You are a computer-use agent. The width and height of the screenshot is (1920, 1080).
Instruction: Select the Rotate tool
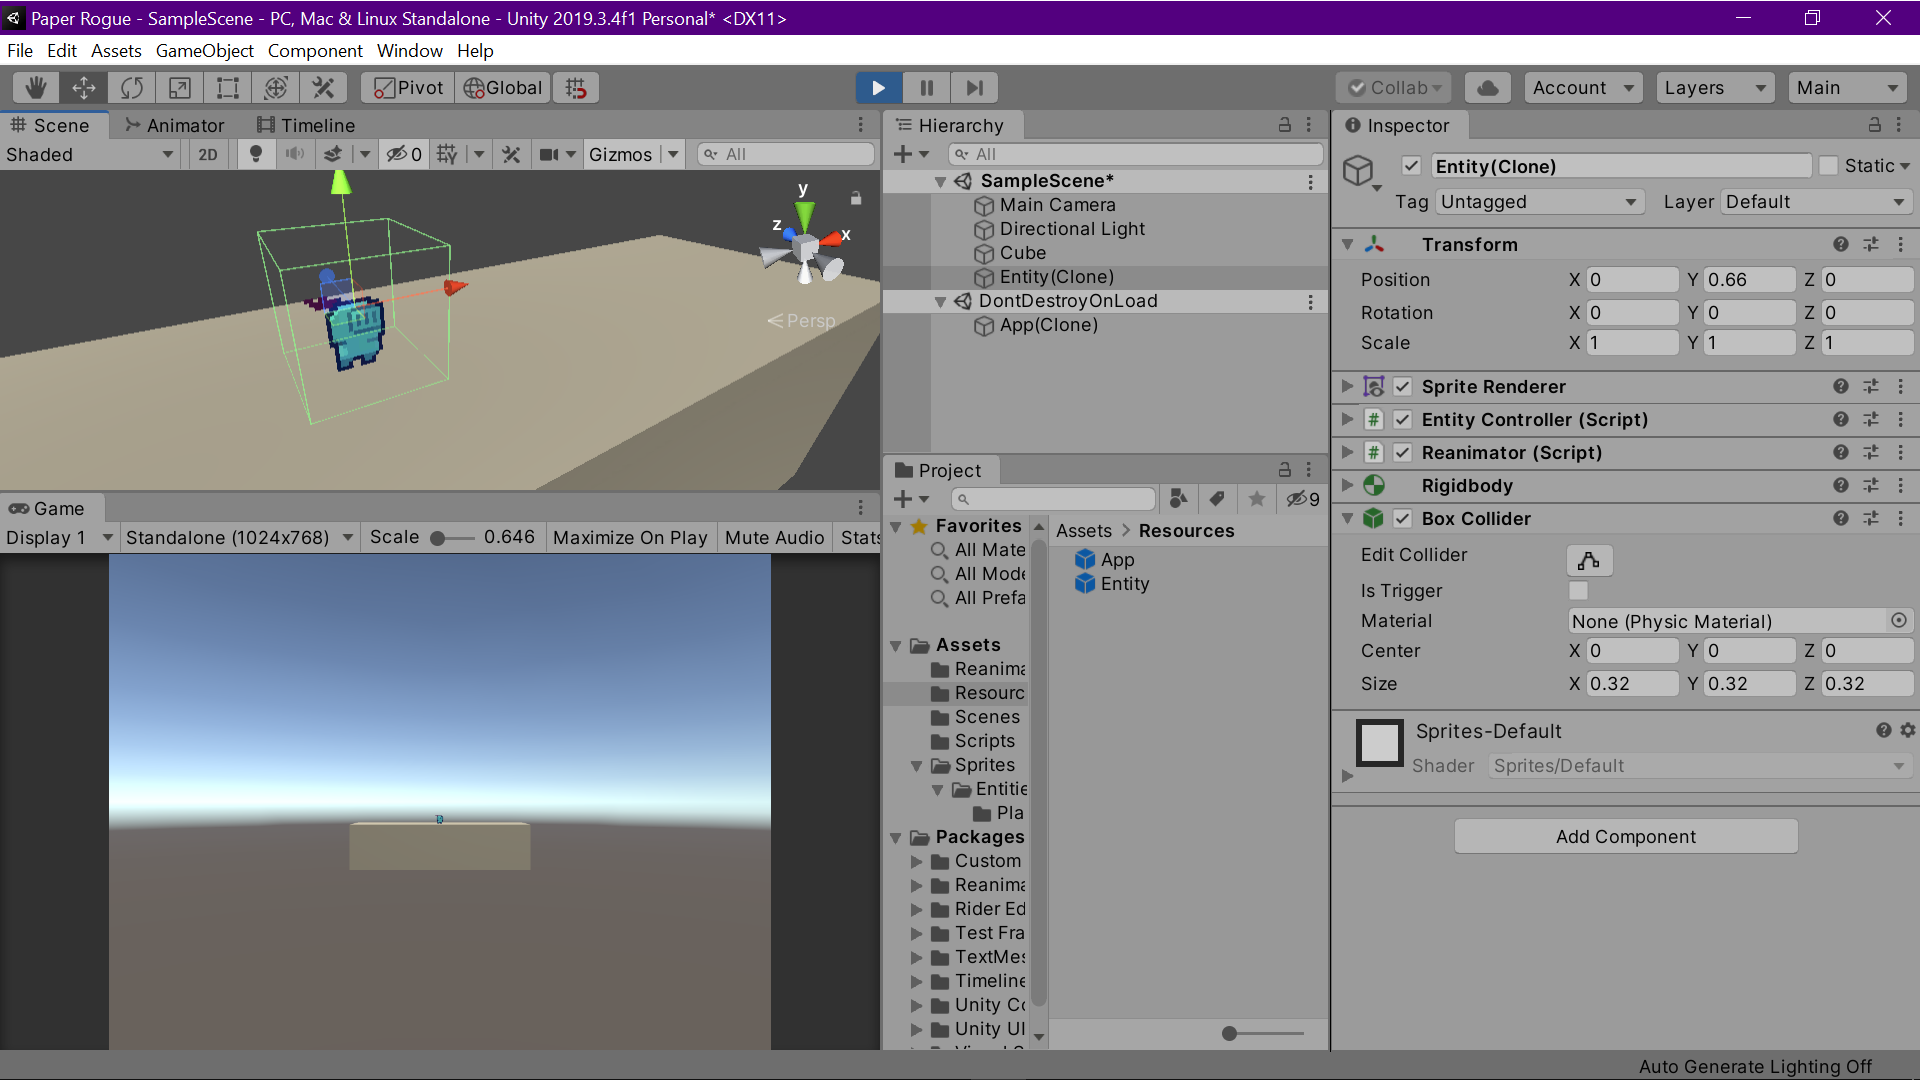[x=132, y=88]
